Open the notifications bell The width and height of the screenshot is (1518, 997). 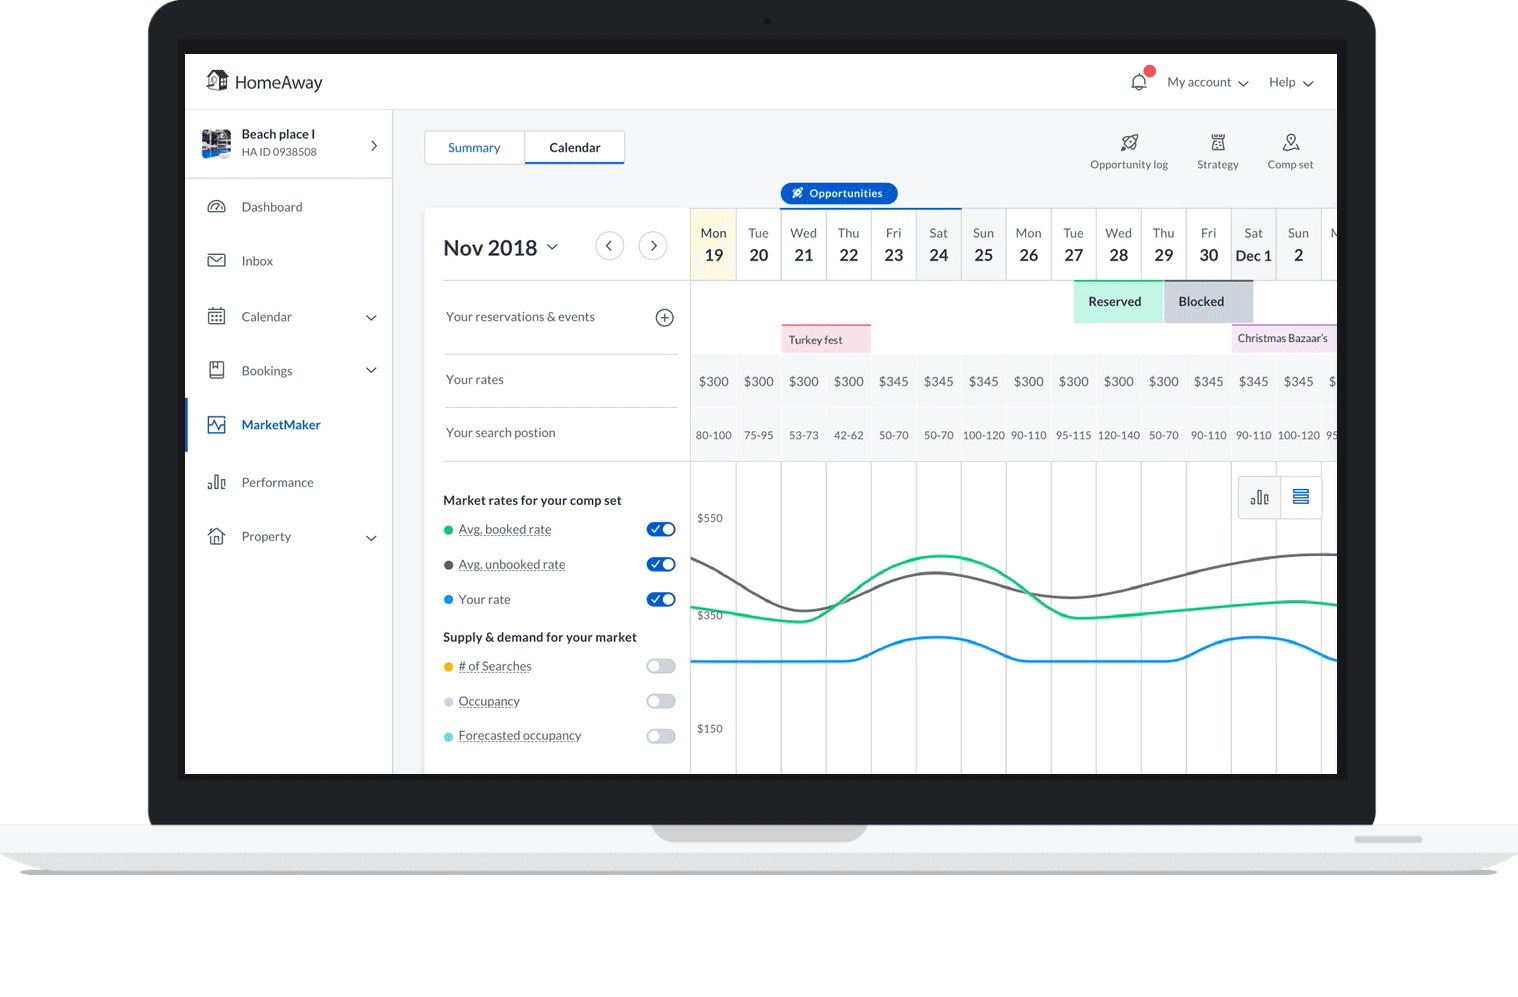pos(1139,82)
